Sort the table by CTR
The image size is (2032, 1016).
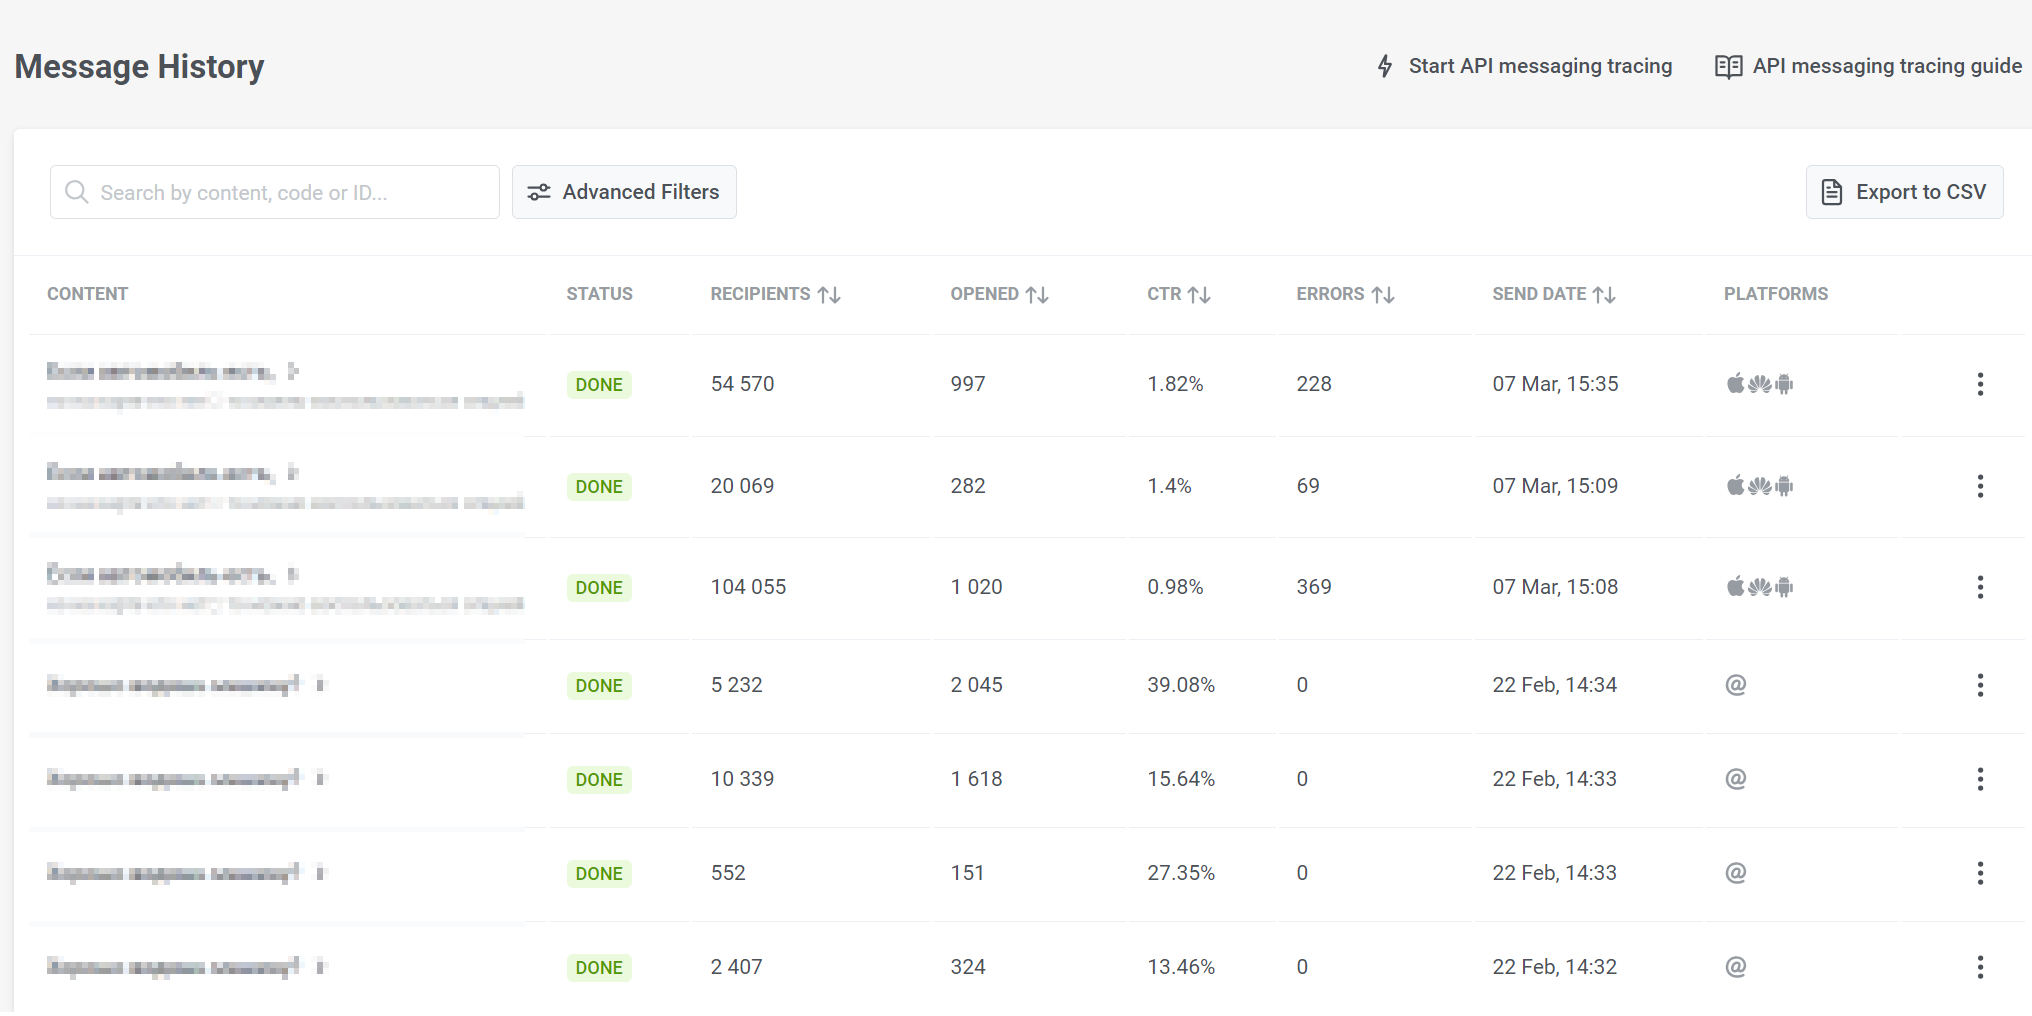click(x=1199, y=295)
